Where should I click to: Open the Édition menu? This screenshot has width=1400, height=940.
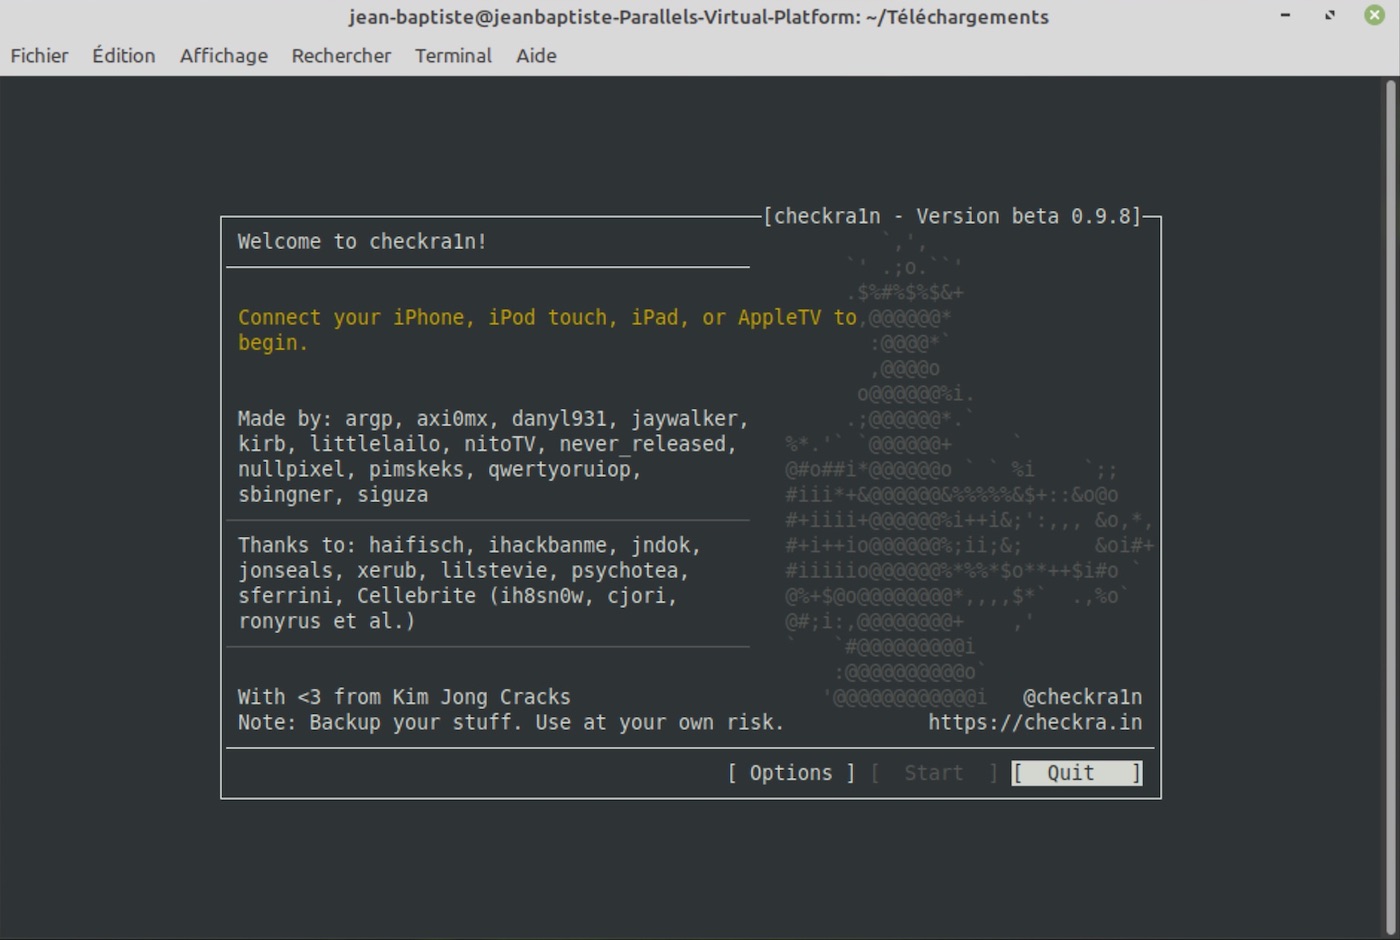[124, 56]
